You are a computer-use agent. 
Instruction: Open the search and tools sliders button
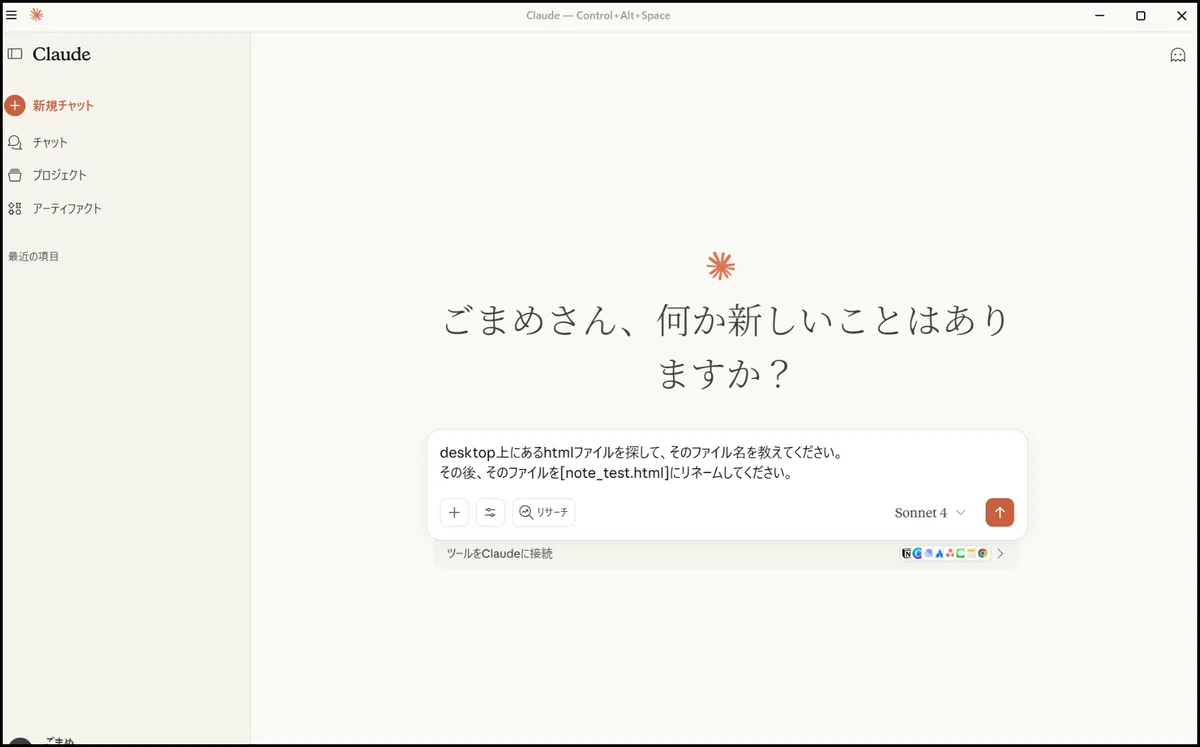[490, 512]
